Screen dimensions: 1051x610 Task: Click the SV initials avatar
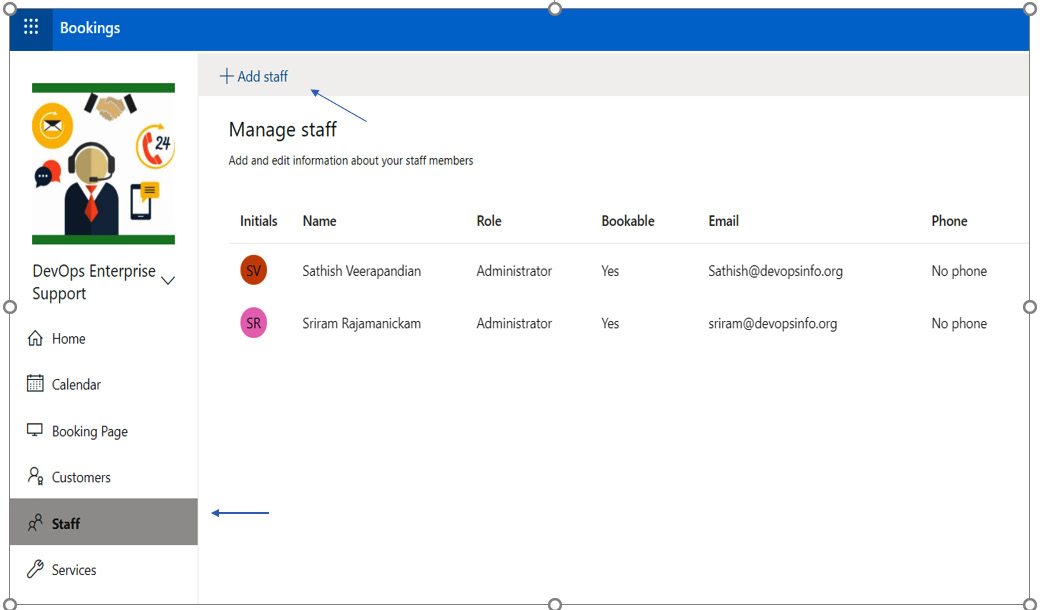253,270
